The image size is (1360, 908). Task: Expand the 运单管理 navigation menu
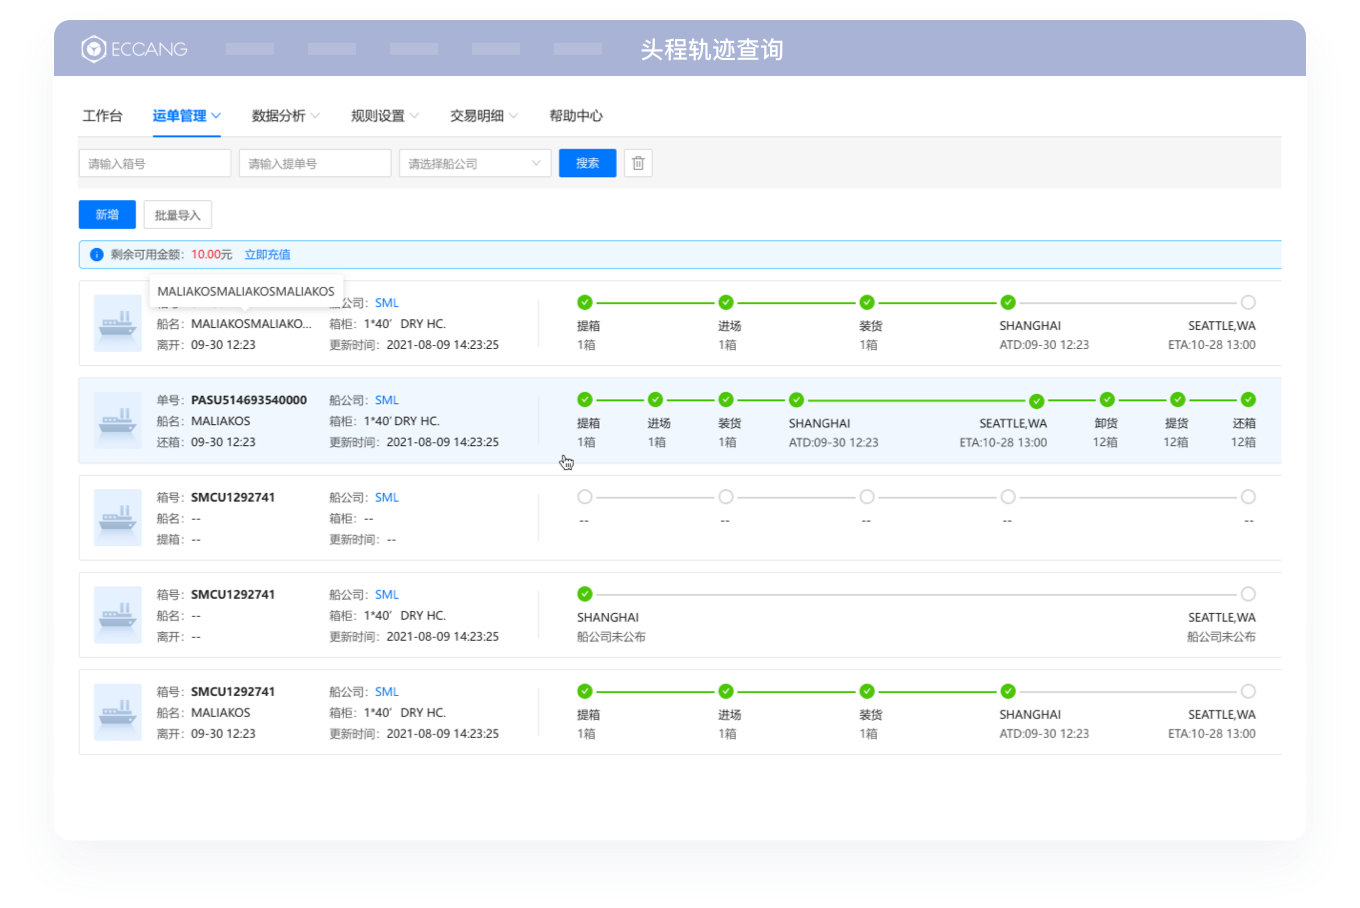187,116
